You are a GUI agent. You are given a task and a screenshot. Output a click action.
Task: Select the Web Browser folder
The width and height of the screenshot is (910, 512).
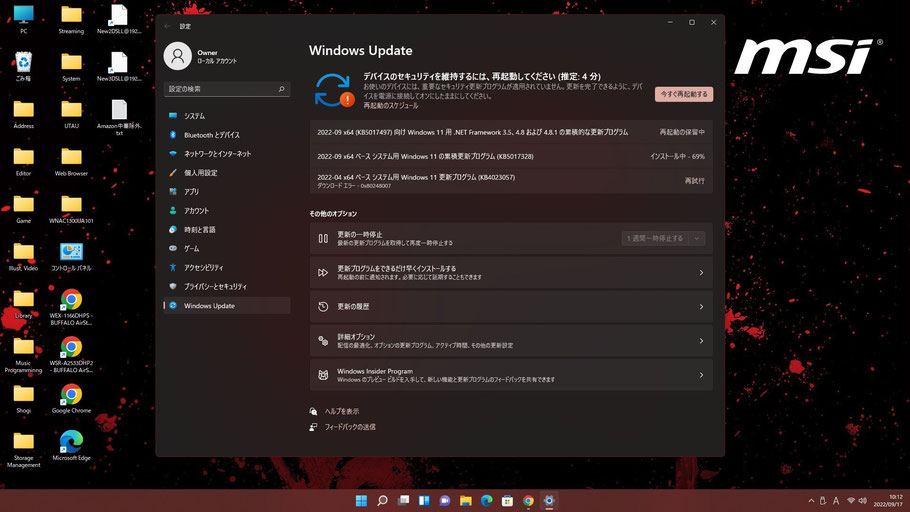coord(71,161)
